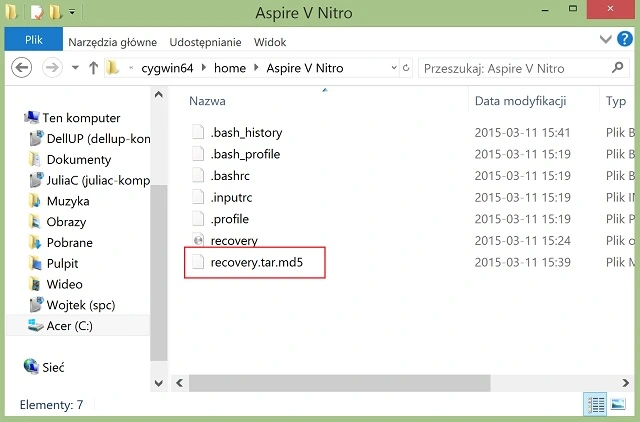Select Acer (C:) drive in sidebar
The height and width of the screenshot is (422, 640).
[x=69, y=326]
